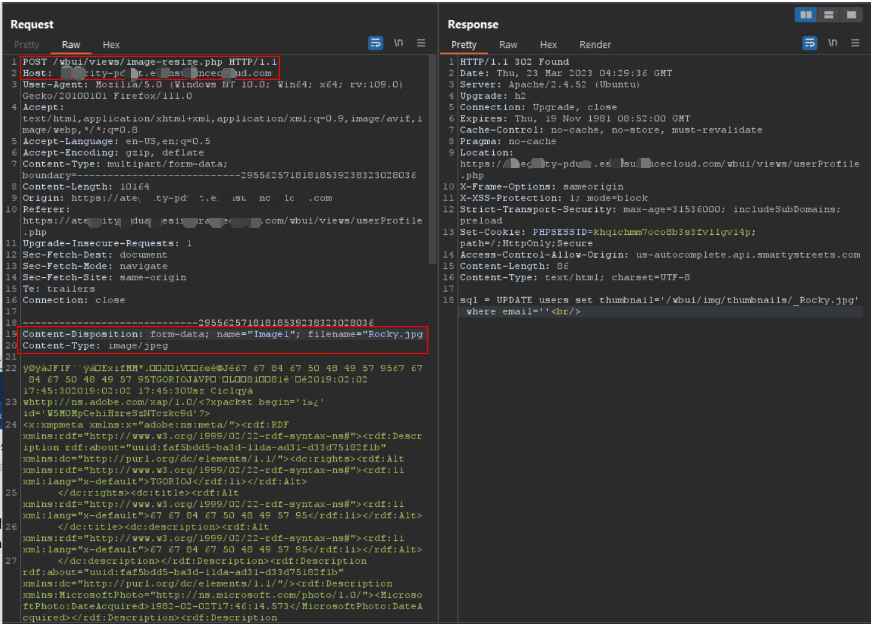Click the Request panel vertical scrollbar

click(432, 300)
